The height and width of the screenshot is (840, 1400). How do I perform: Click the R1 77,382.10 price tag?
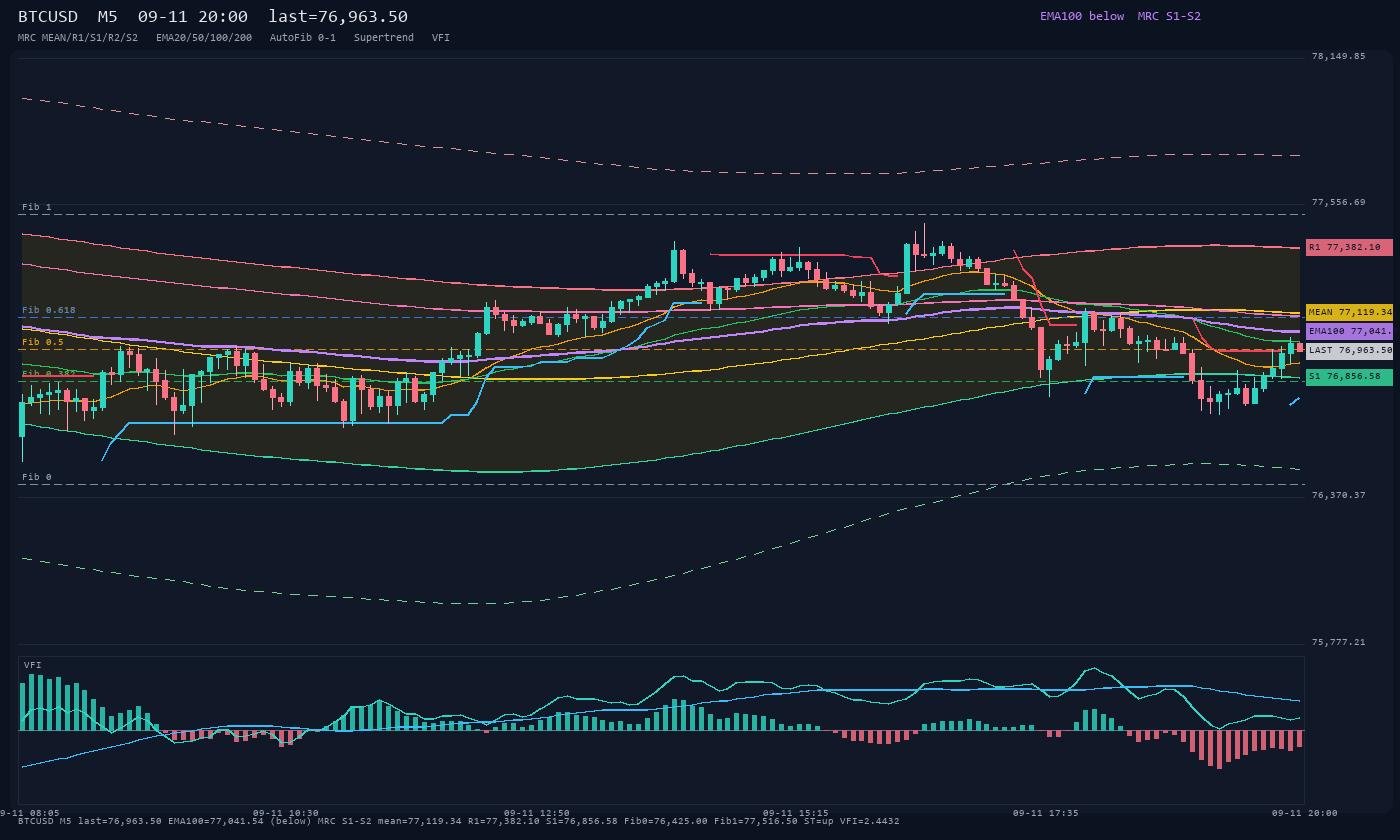pos(1349,247)
